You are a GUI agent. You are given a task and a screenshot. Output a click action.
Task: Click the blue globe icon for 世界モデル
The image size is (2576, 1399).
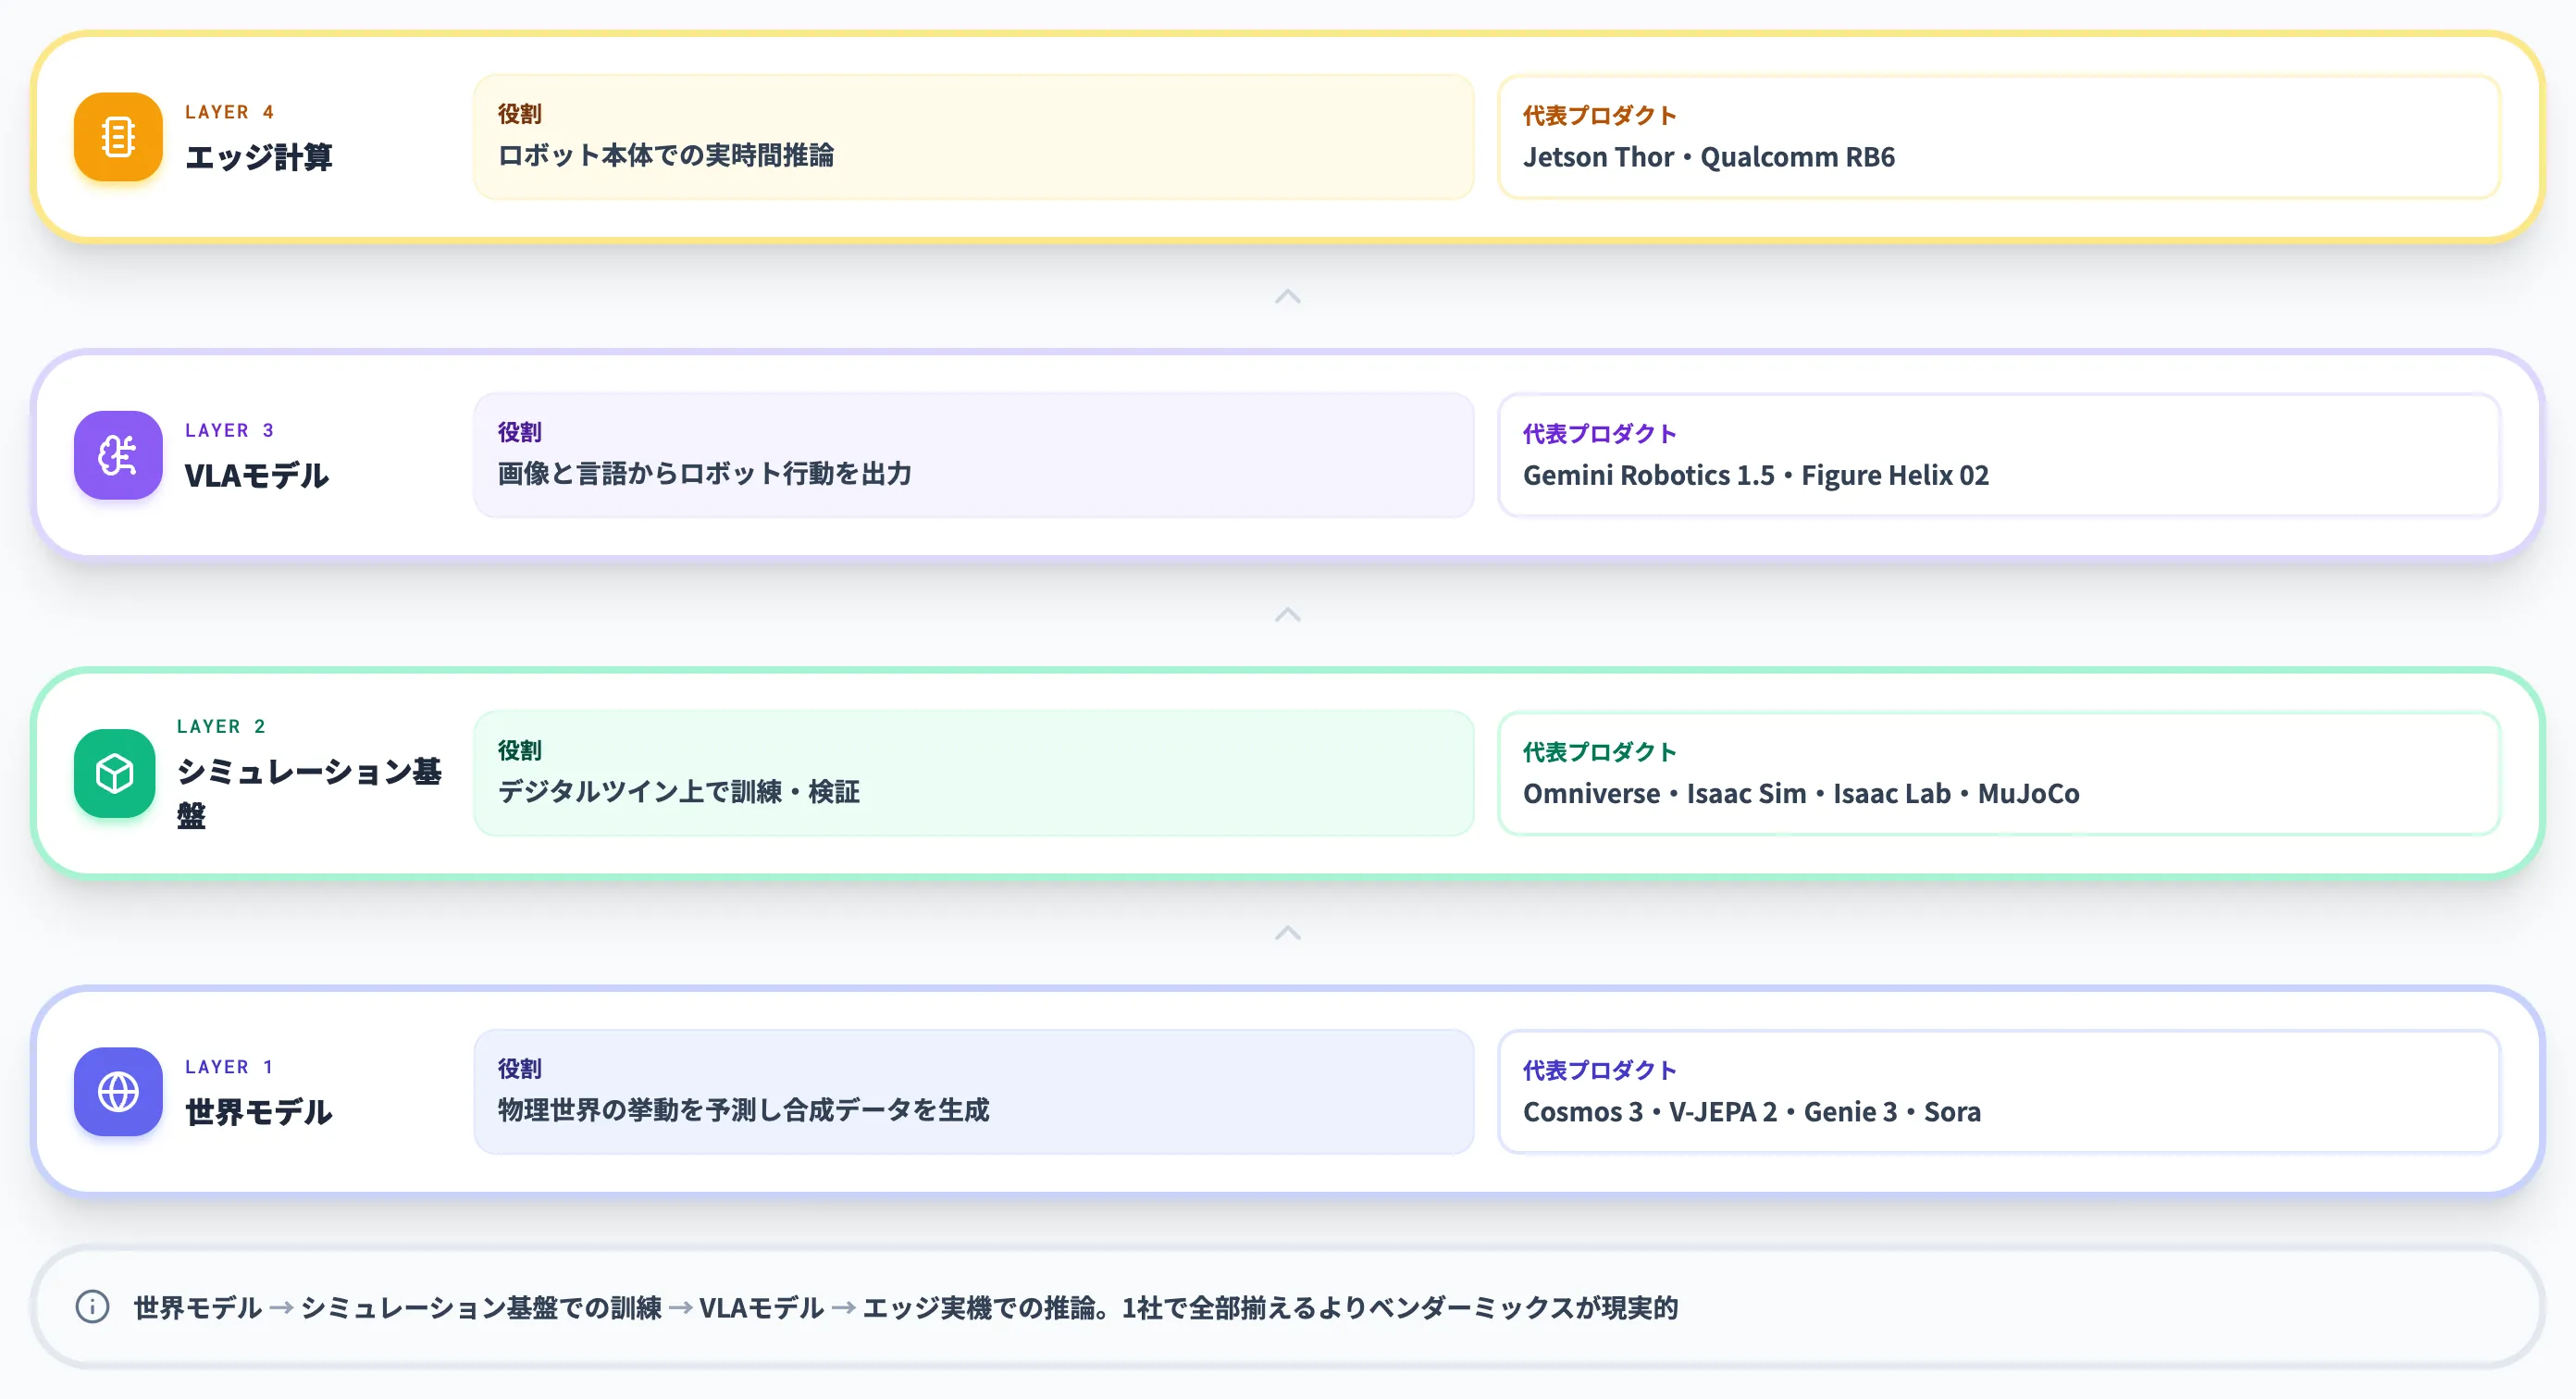pos(118,1091)
